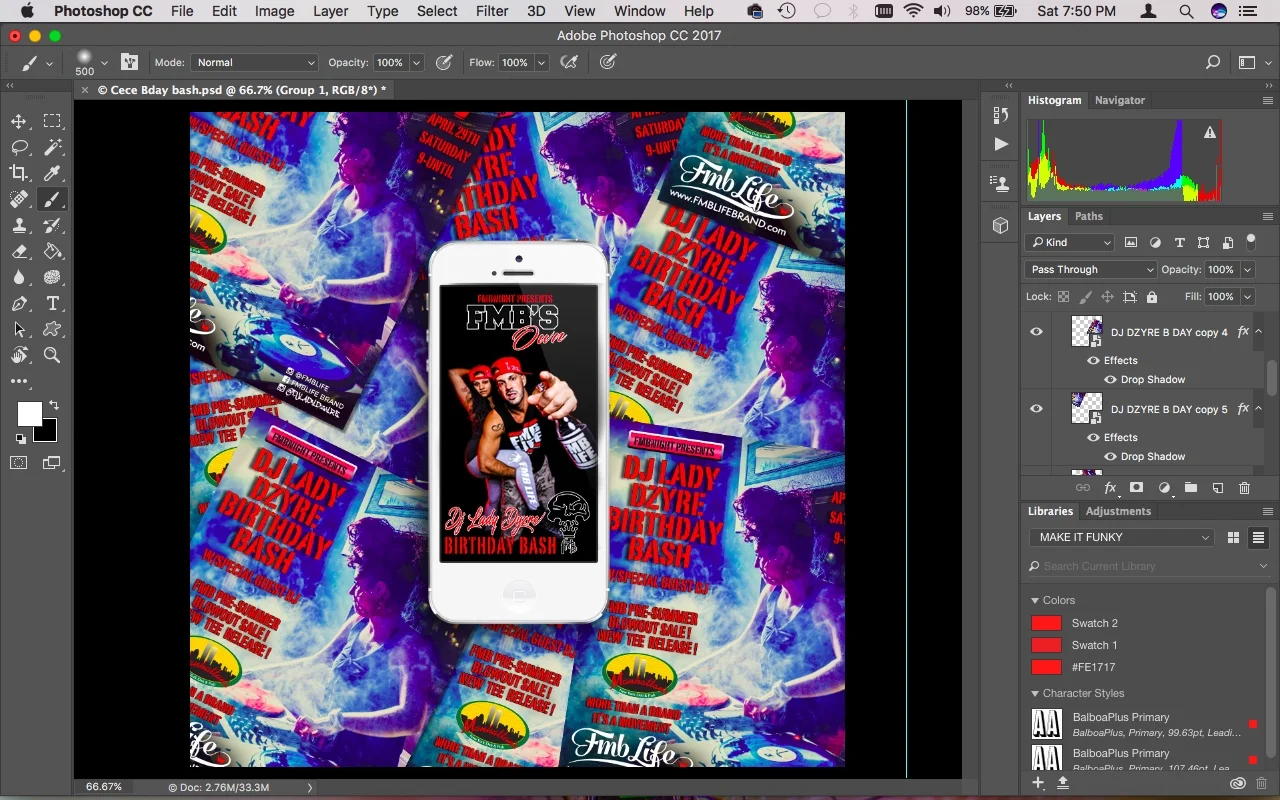Toggle Quick Mask mode
Viewport: 1280px width, 800px height.
tap(19, 463)
